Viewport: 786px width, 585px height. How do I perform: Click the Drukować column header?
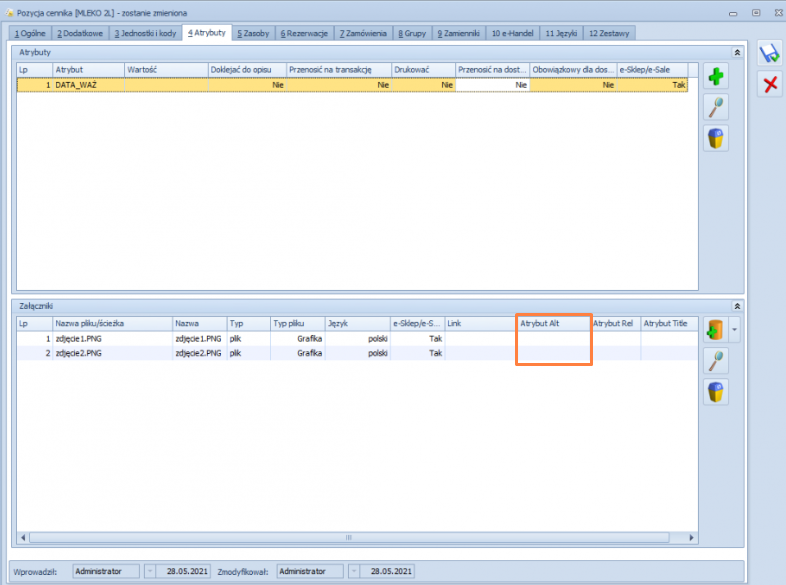click(424, 70)
